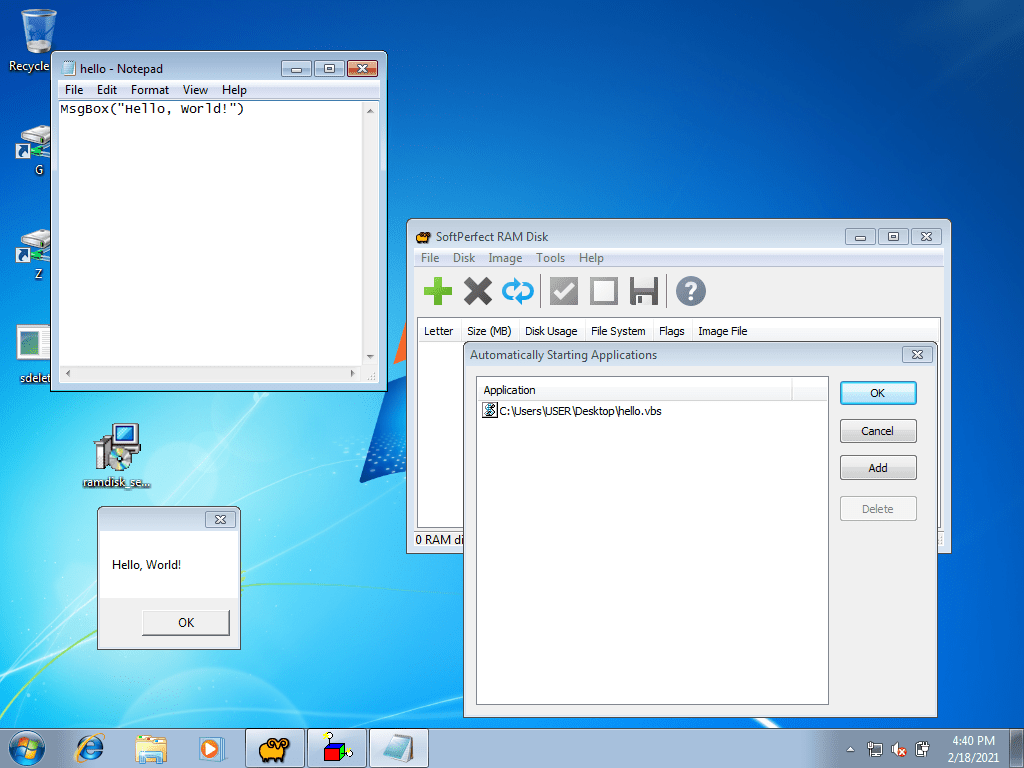Click the MsgBox line in Notepad text area
Image resolution: width=1024 pixels, height=768 pixels.
click(152, 109)
